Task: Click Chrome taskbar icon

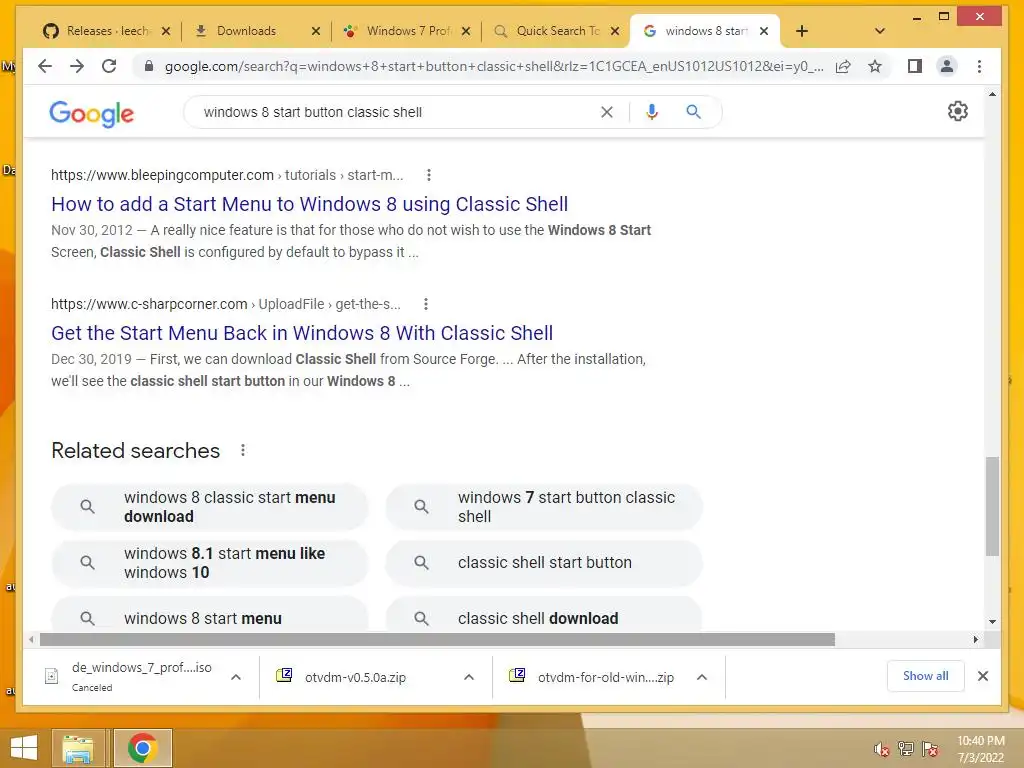Action: pyautogui.click(x=142, y=748)
